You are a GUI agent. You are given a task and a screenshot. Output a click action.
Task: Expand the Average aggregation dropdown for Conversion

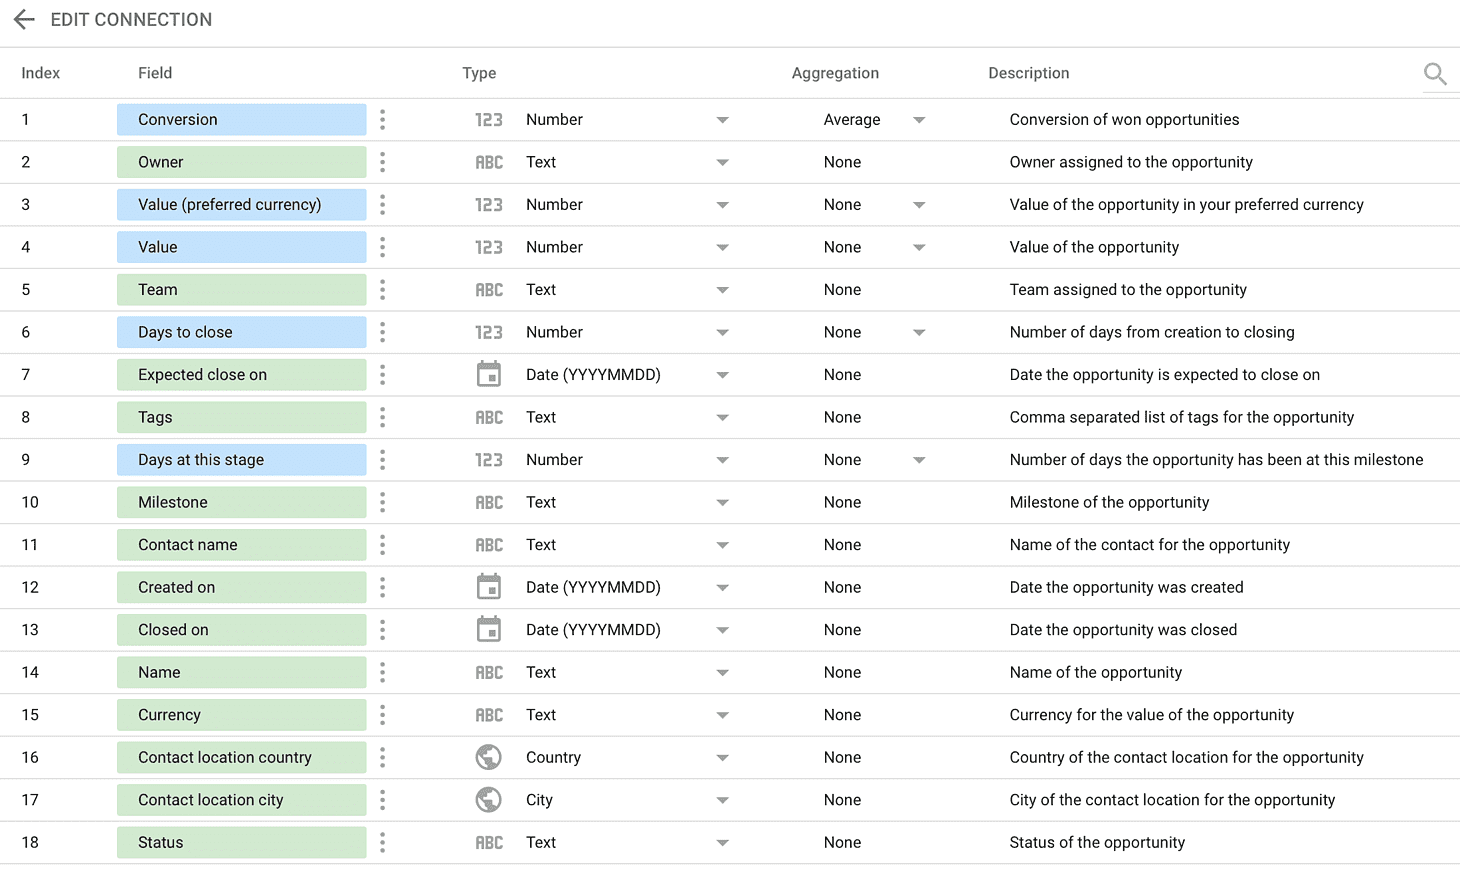point(919,120)
